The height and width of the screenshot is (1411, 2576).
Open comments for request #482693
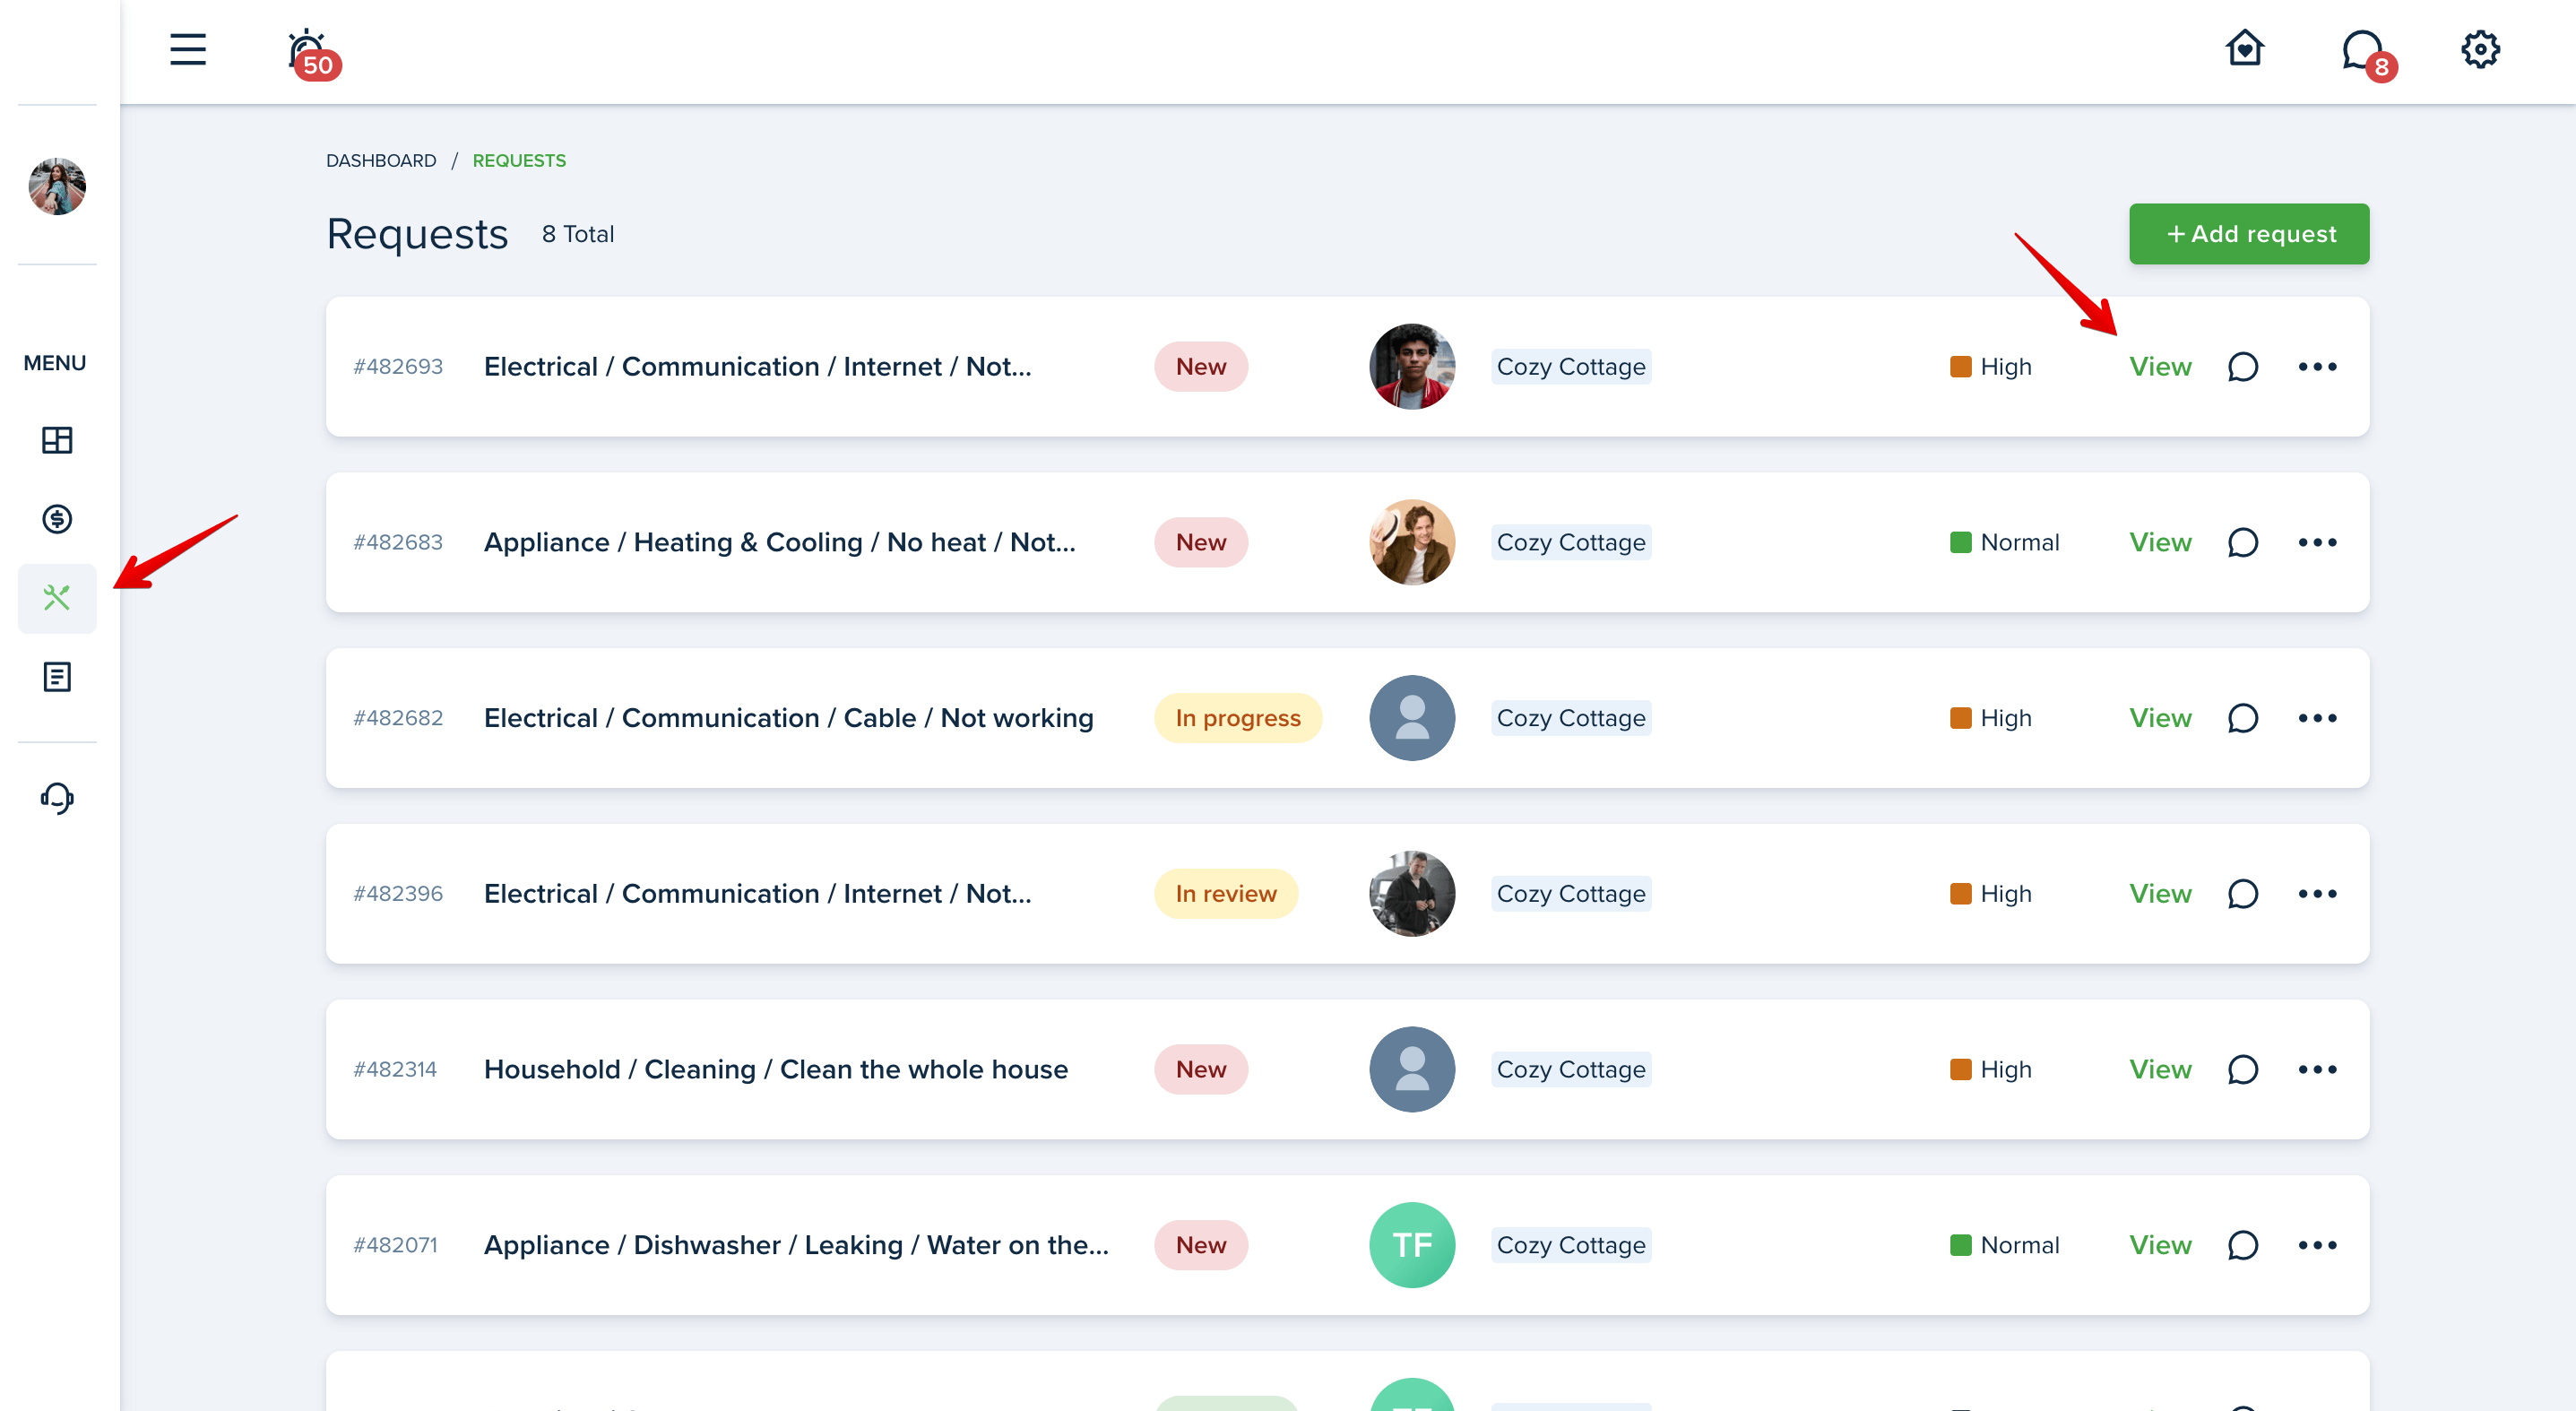point(2243,367)
